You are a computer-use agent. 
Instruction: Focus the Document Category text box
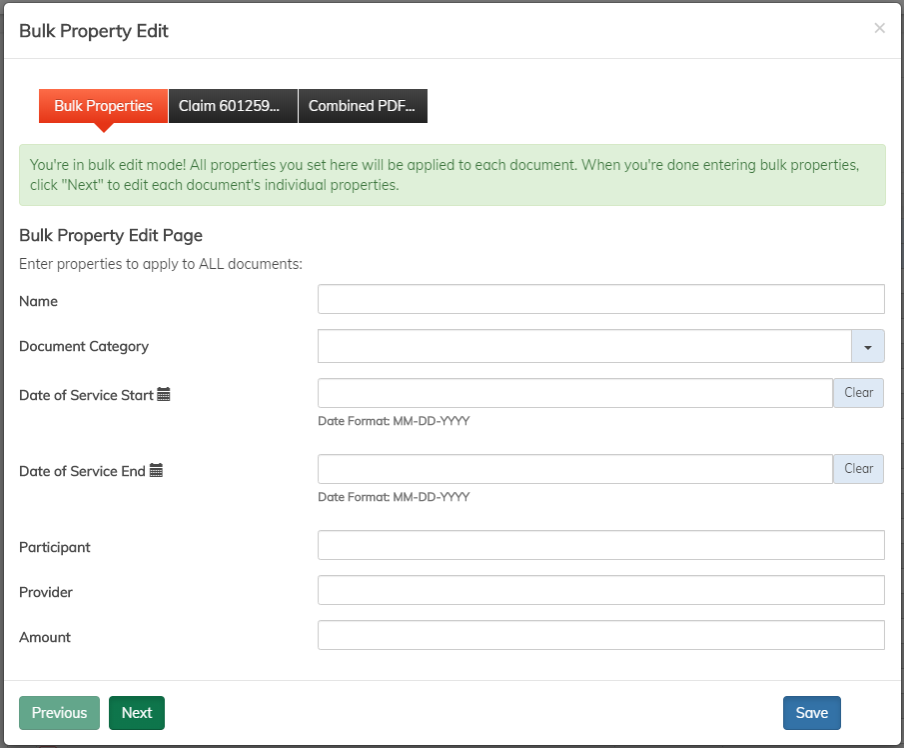pyautogui.click(x=584, y=347)
